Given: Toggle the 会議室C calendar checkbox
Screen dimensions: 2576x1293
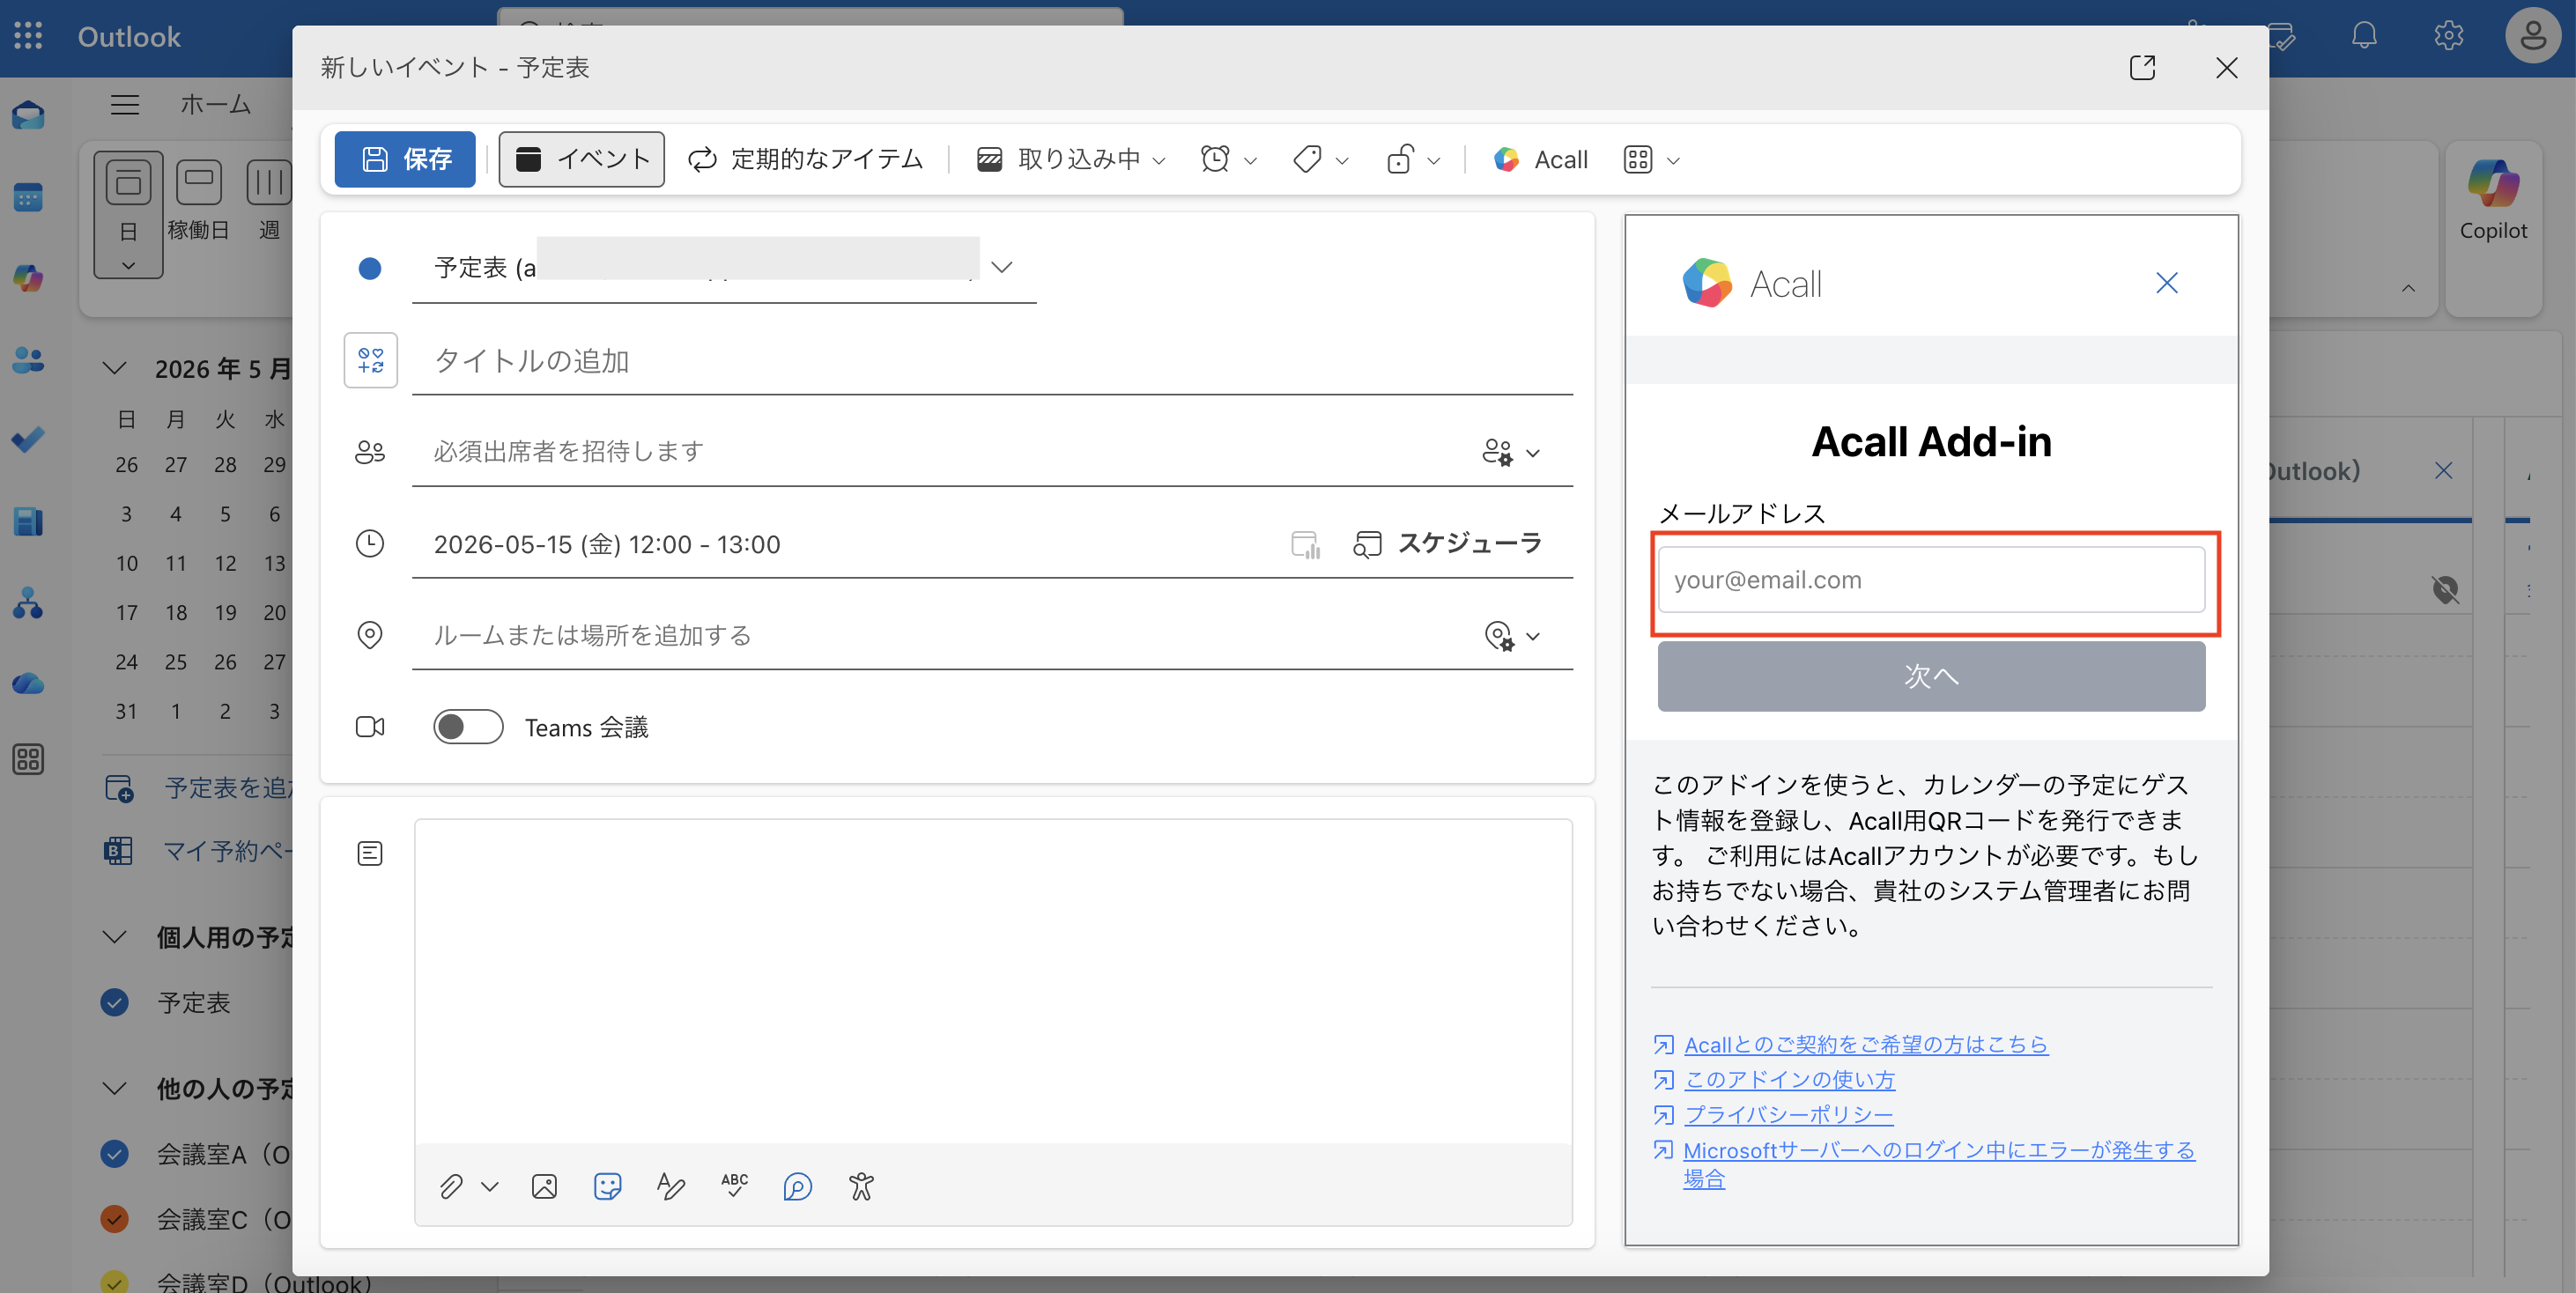Looking at the screenshot, I should (115, 1219).
